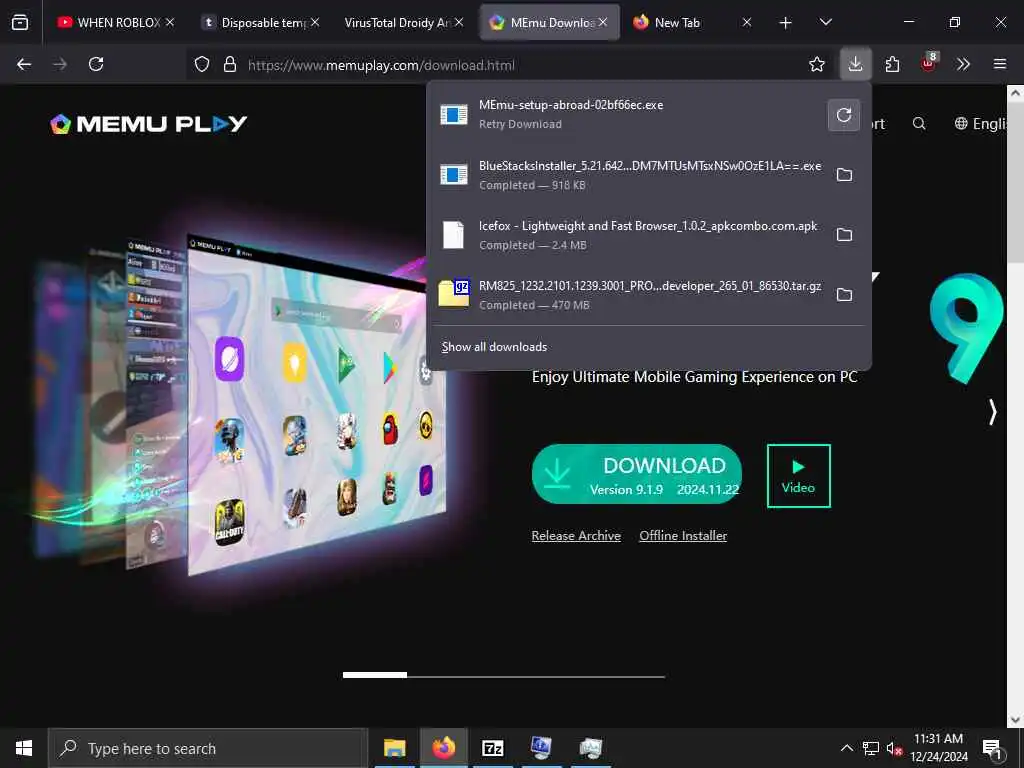Screen dimensions: 1024x768
Task: Close the VirusTotal Droidy tab
Action: (x=459, y=22)
